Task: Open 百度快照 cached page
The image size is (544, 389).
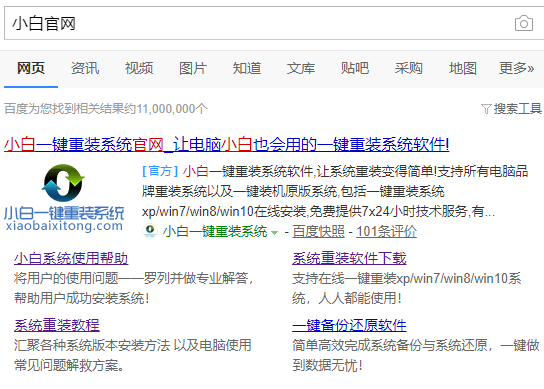Action: 318,231
